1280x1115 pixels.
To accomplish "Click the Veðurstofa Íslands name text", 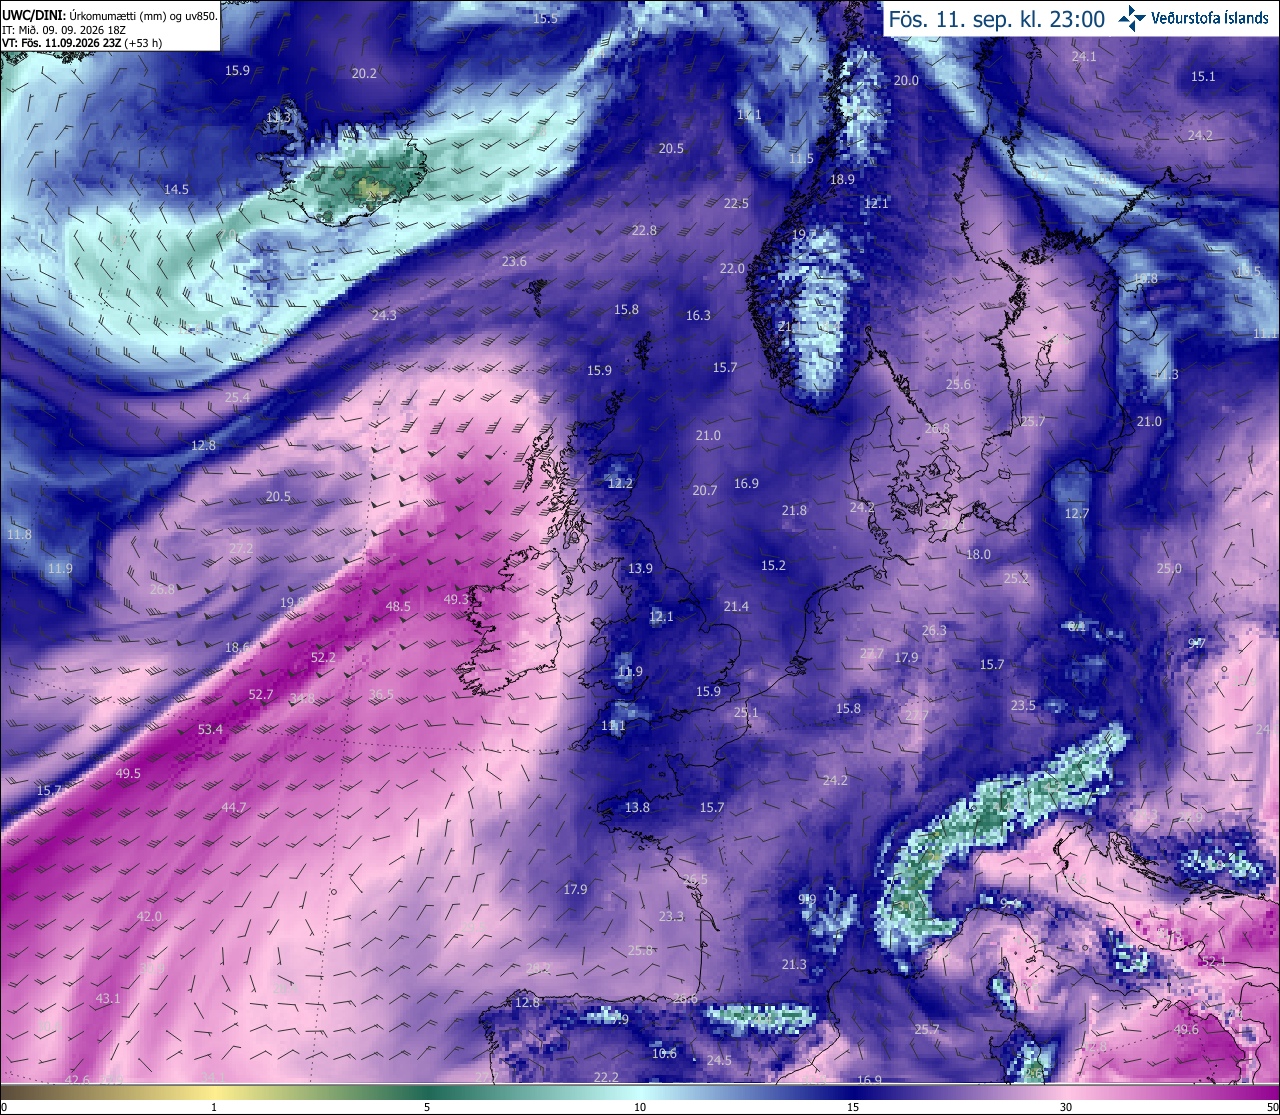I will (x=1209, y=19).
